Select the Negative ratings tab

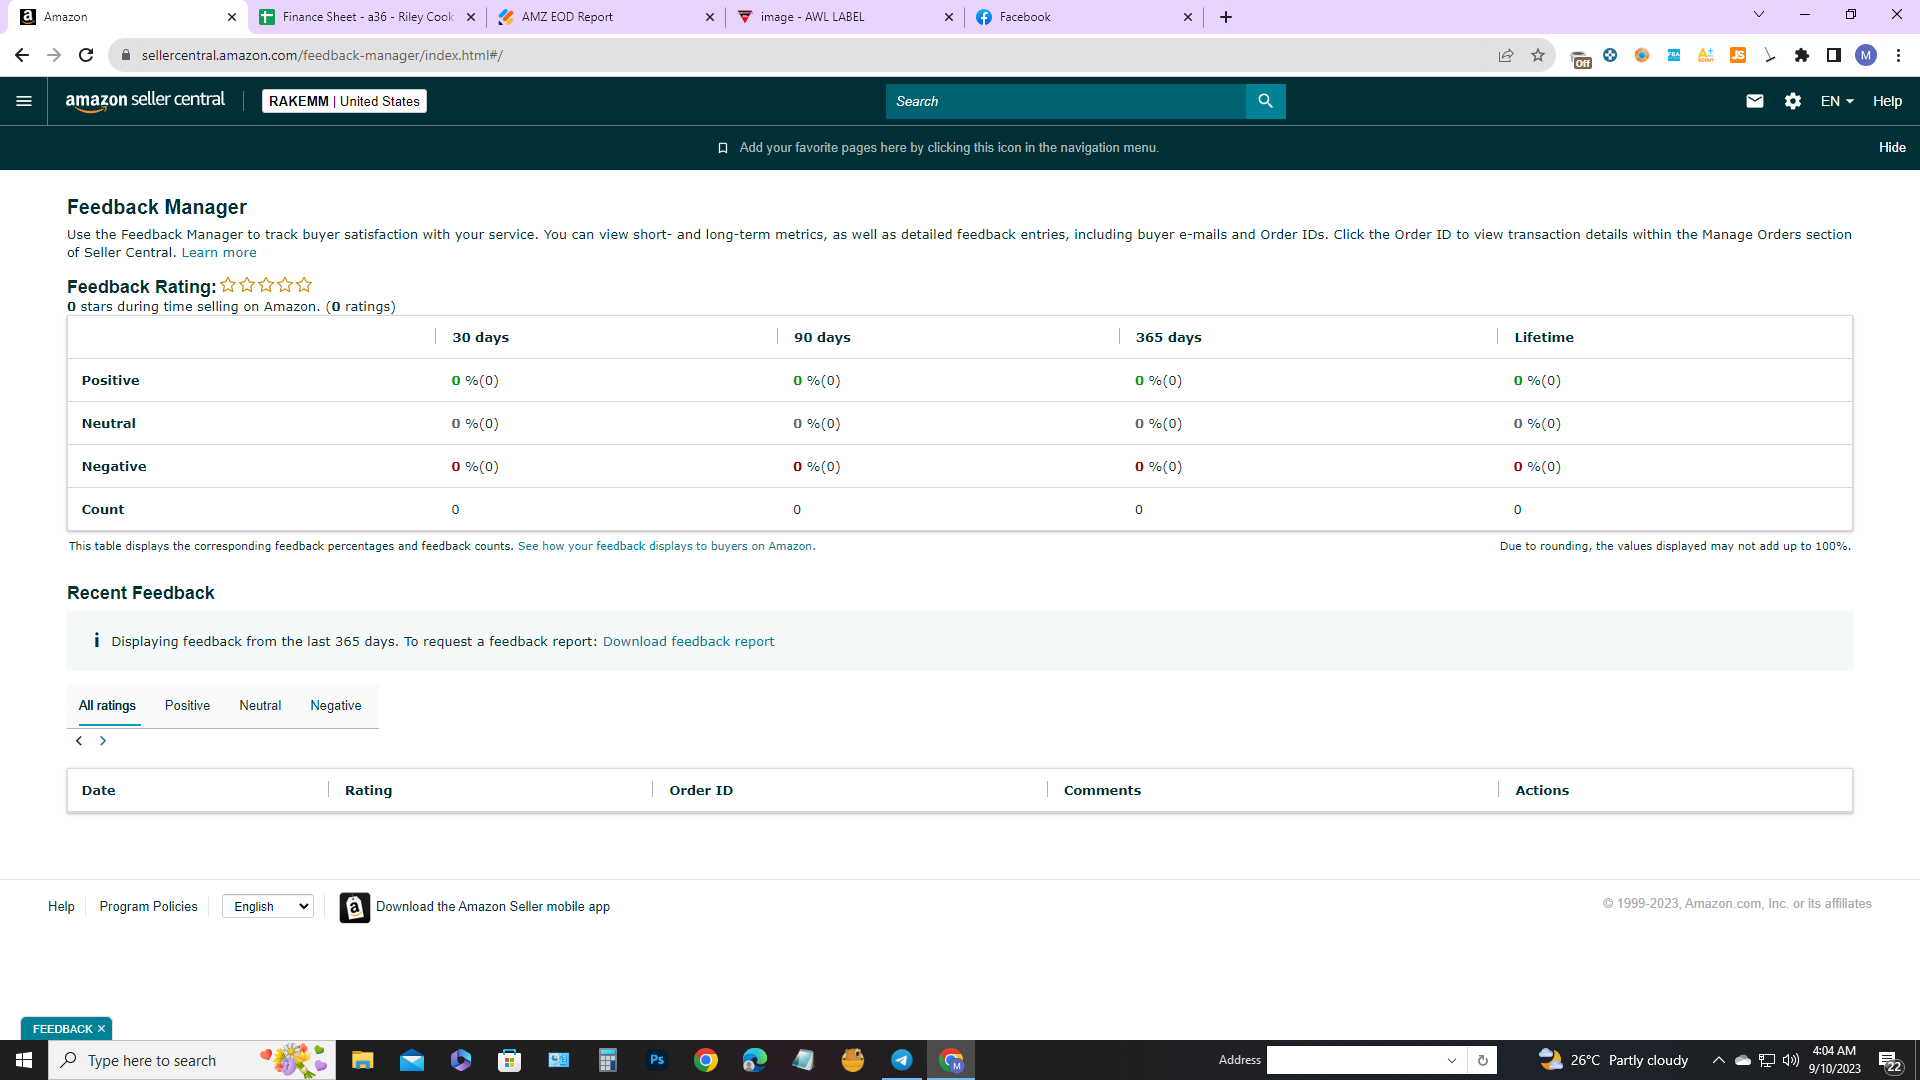(x=336, y=706)
